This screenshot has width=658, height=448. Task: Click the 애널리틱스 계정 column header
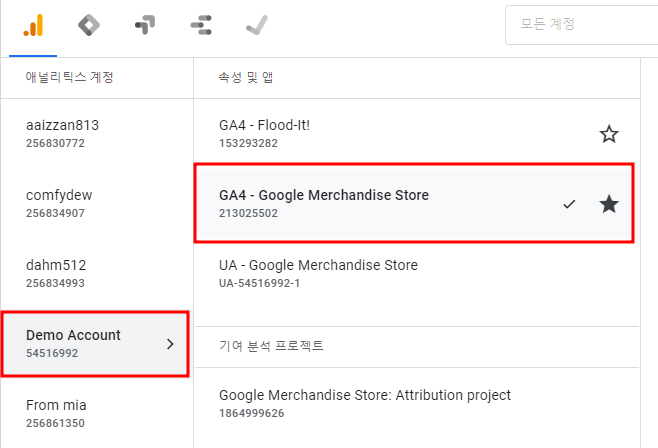point(69,77)
